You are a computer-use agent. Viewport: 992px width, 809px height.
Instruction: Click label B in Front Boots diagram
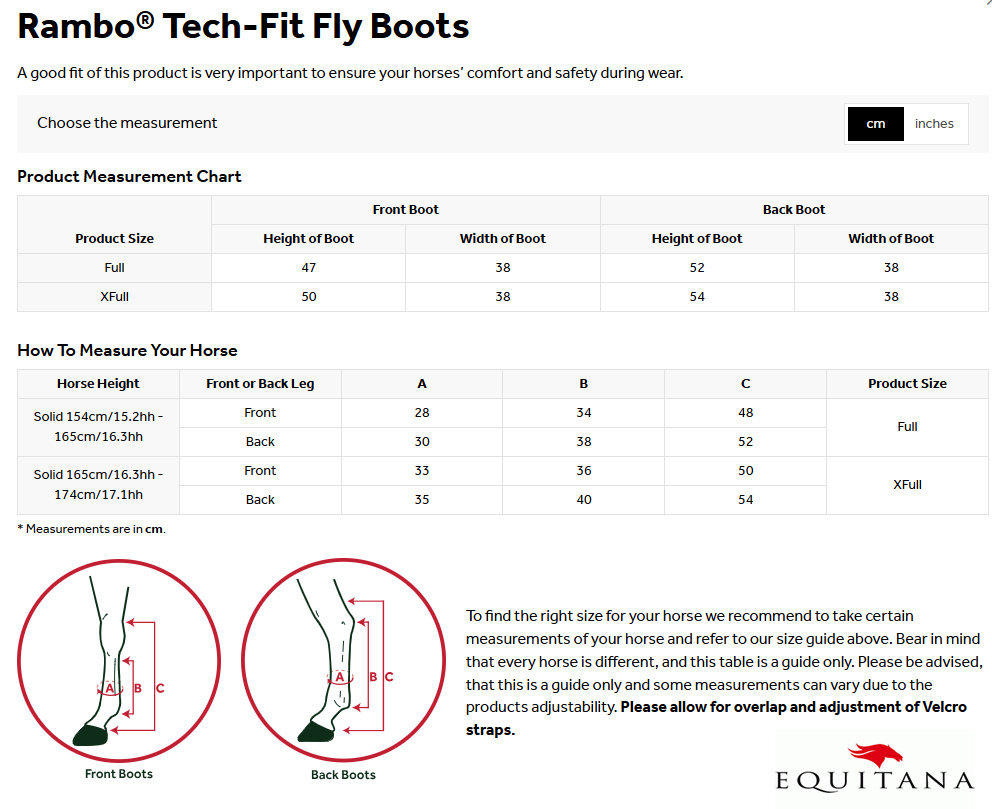click(138, 688)
